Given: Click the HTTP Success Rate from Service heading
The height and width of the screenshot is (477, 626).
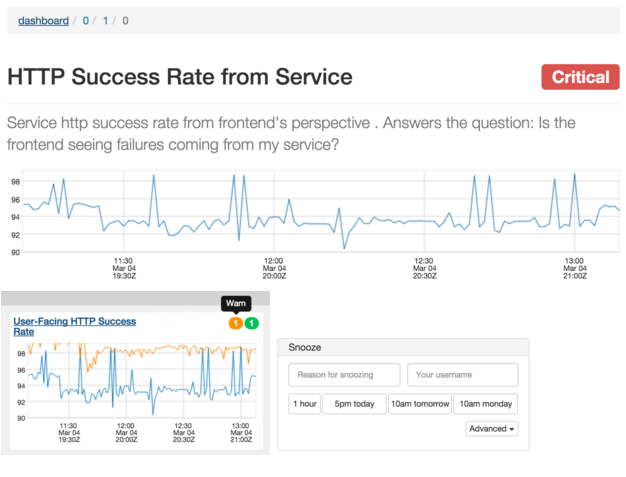Looking at the screenshot, I should tap(180, 77).
